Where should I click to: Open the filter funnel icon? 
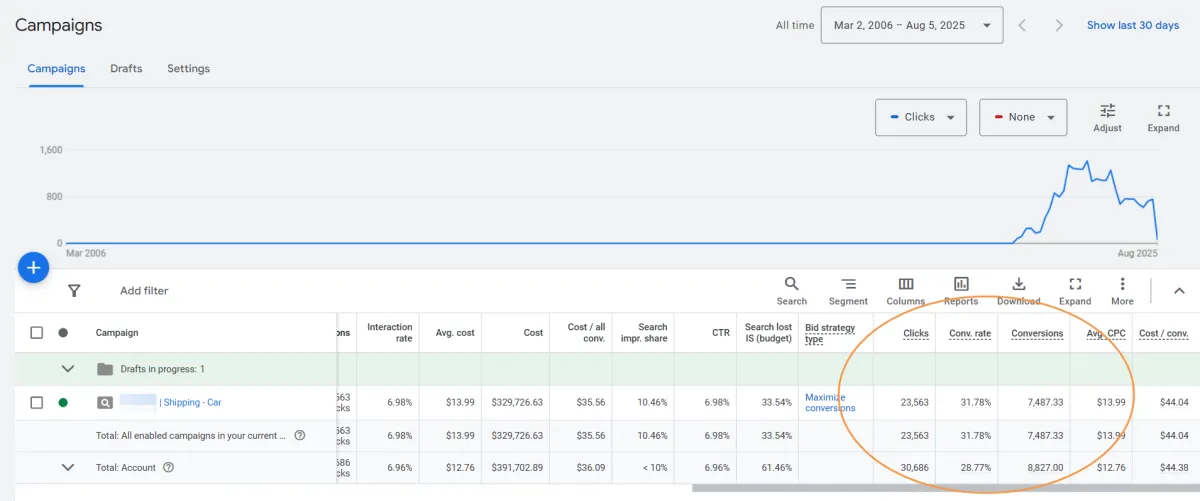coord(74,291)
